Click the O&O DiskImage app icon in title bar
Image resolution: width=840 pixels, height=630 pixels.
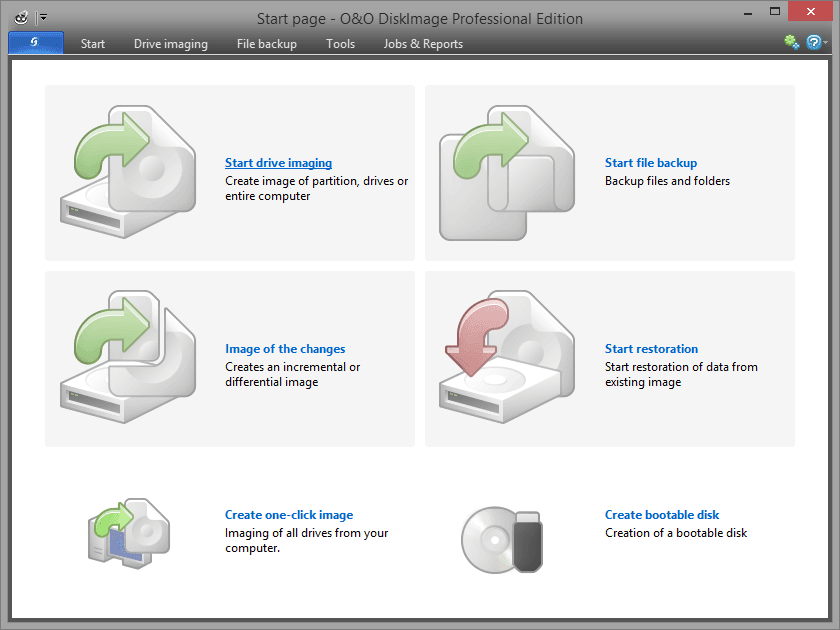21,18
